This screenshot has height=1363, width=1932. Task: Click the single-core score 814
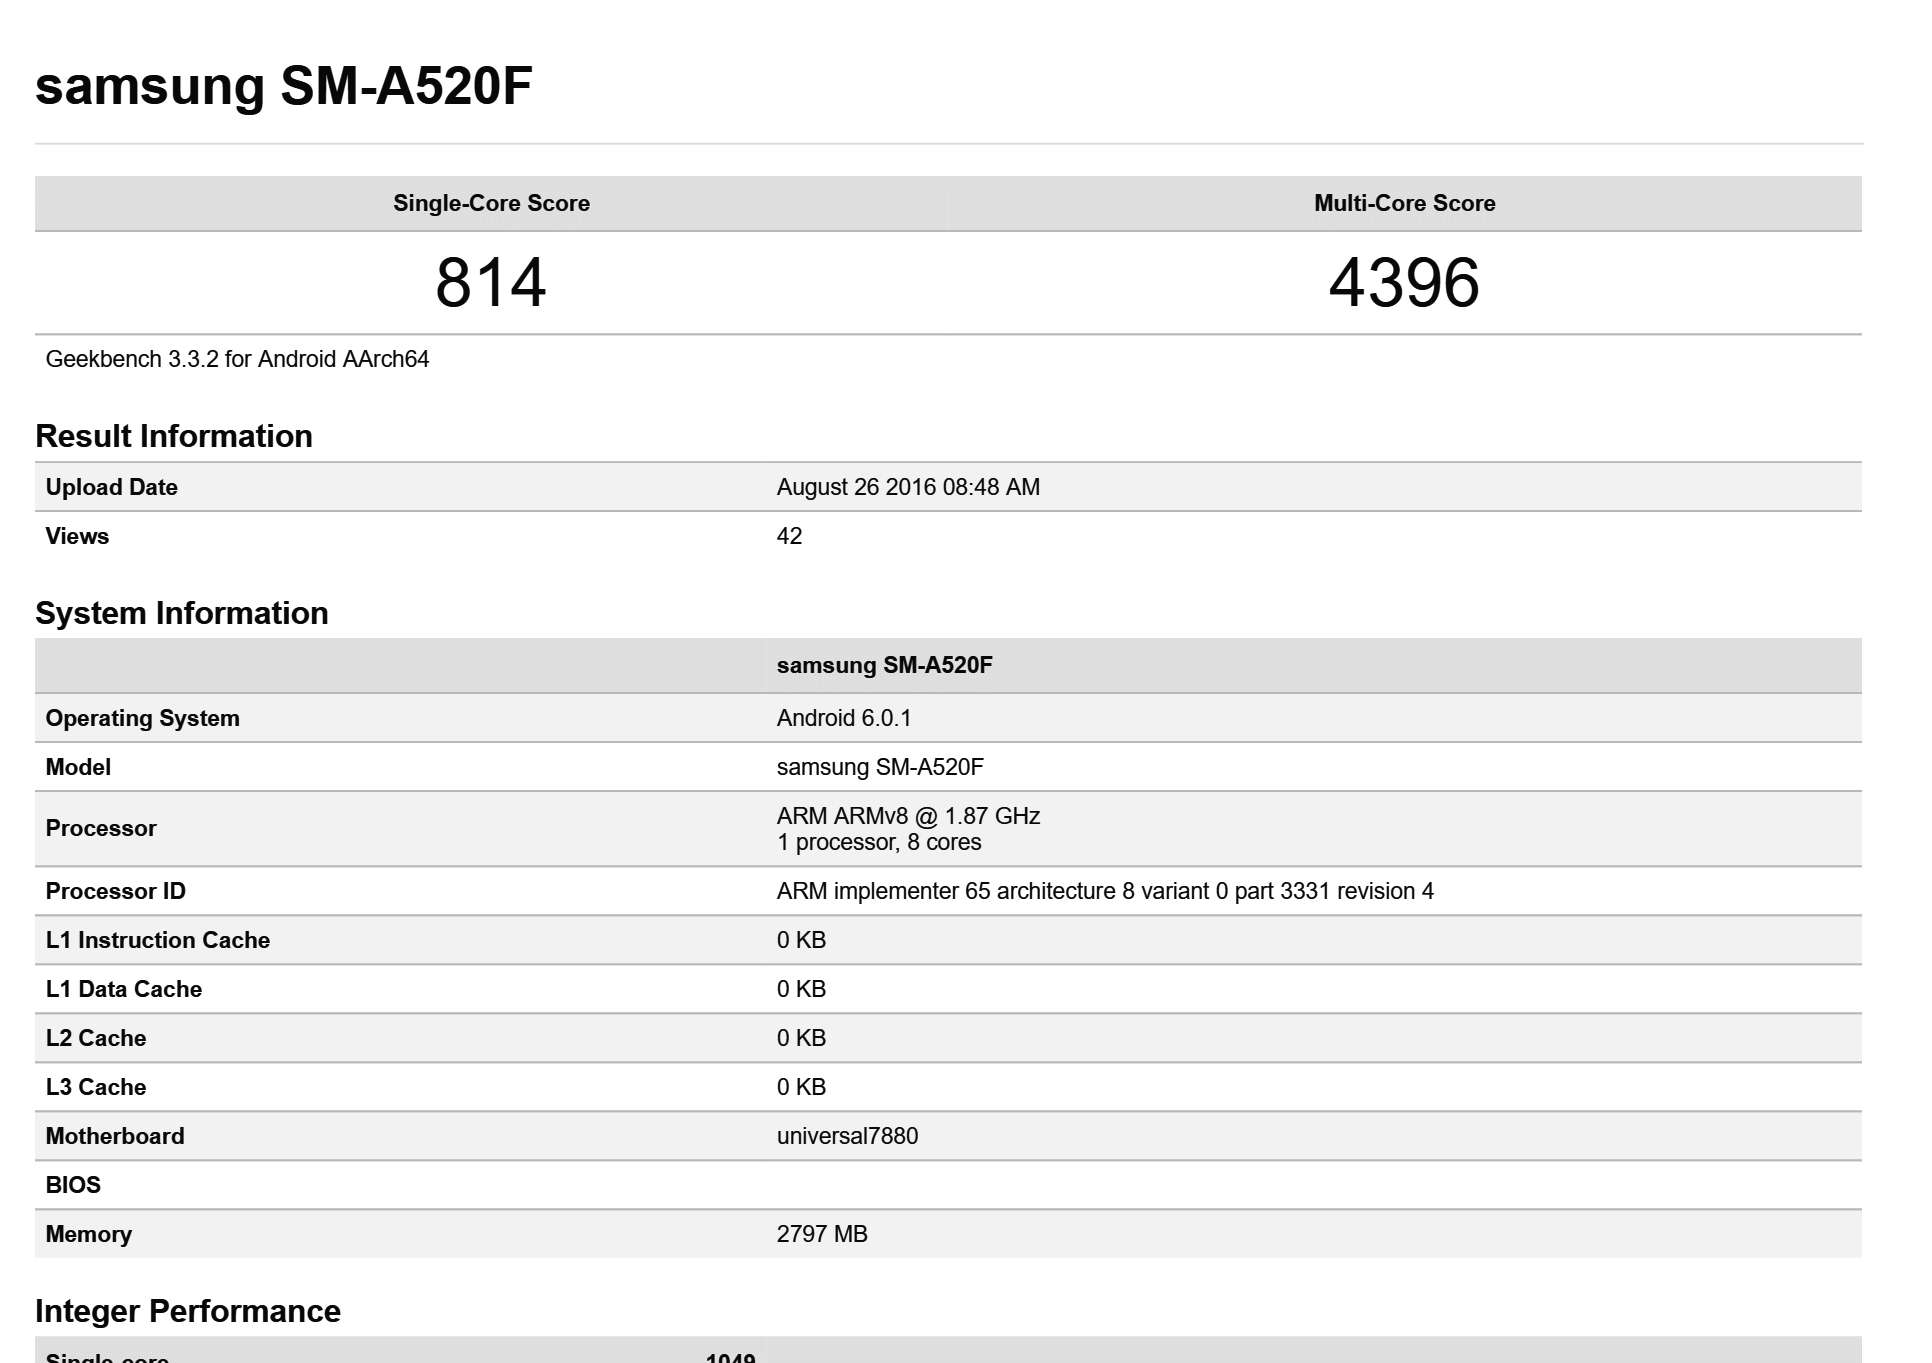pos(491,282)
